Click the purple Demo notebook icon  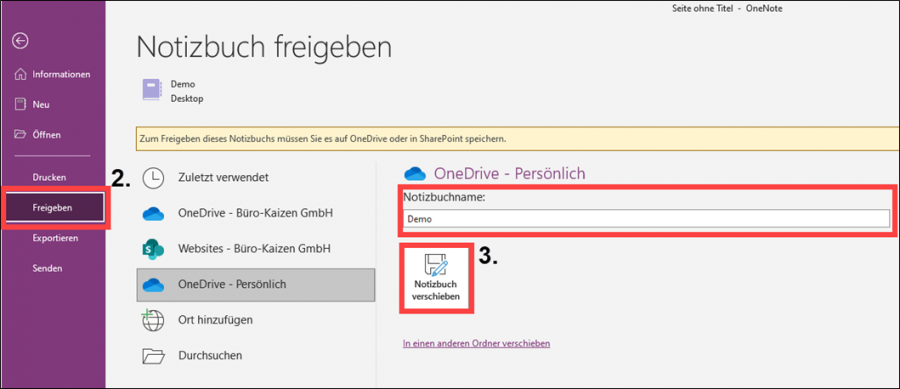point(153,91)
